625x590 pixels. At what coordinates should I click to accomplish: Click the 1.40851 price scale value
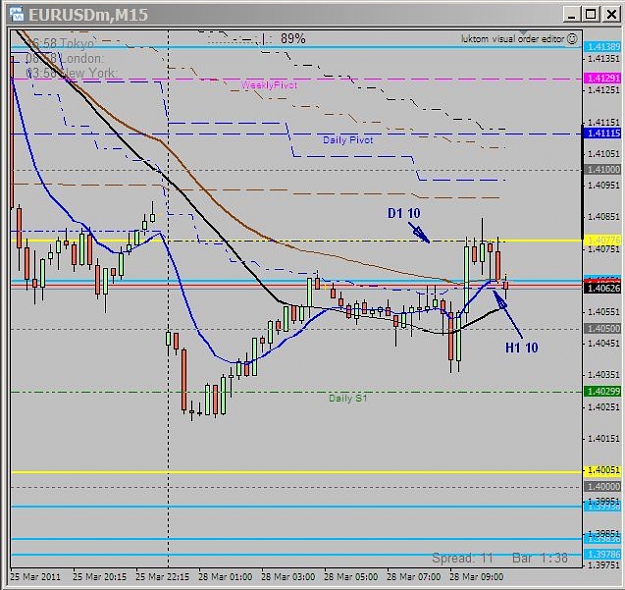click(x=604, y=217)
